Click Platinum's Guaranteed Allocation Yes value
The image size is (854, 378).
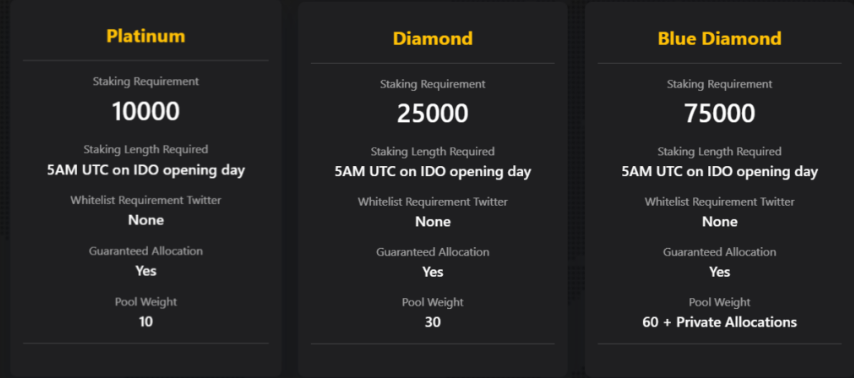click(145, 271)
